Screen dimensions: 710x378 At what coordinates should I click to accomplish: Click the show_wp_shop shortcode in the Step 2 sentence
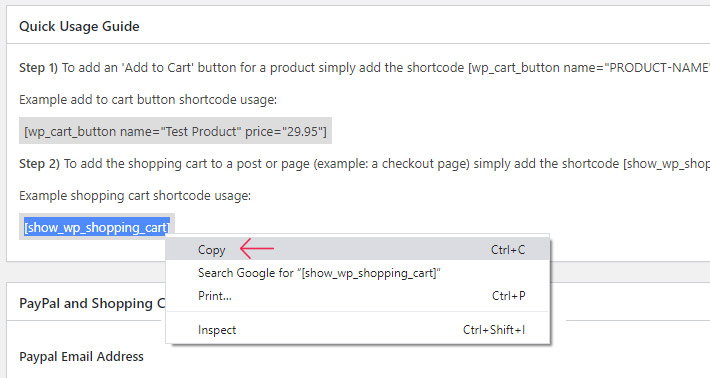[x=667, y=164]
